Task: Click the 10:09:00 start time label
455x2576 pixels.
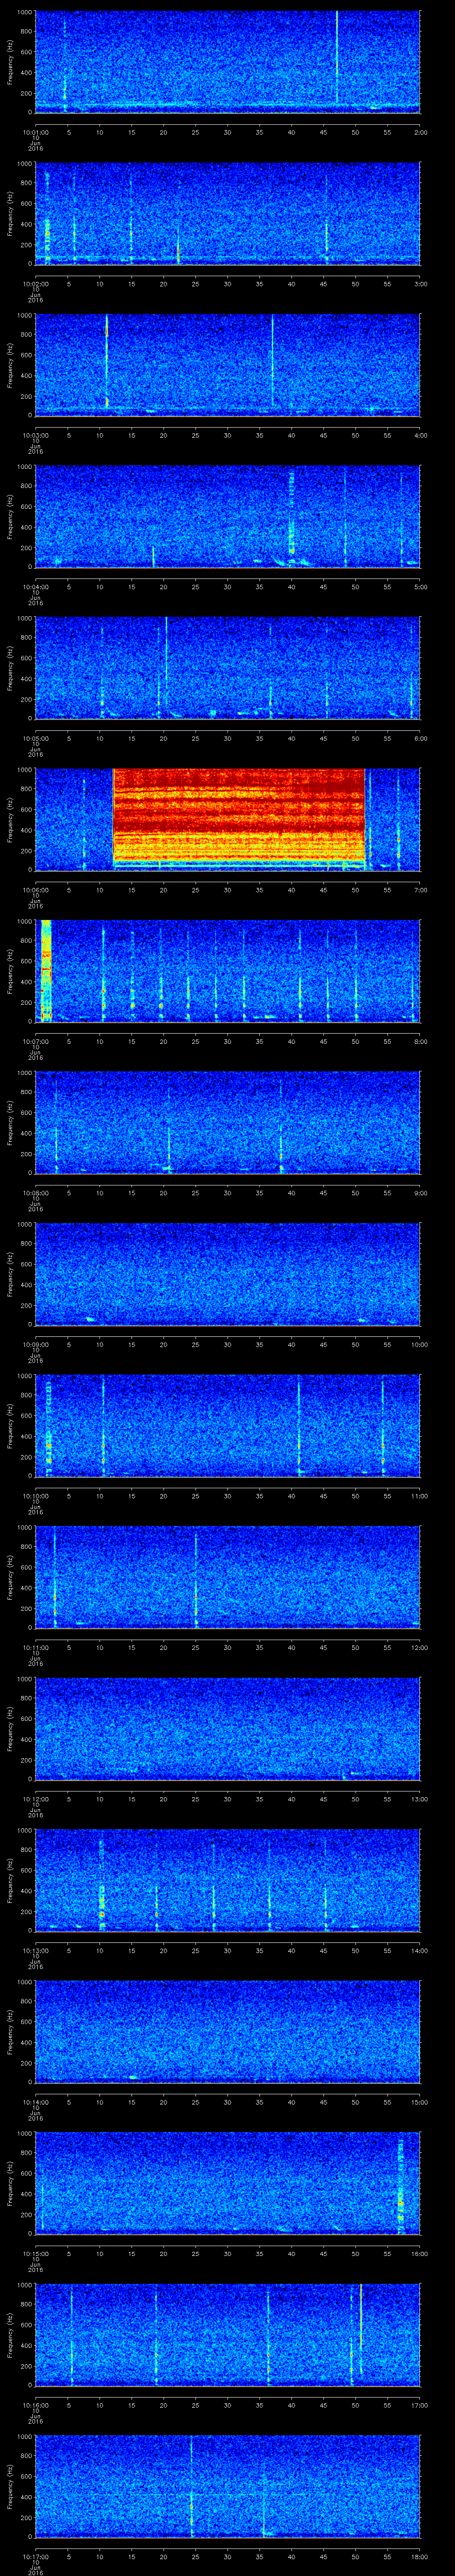Action: [35, 1344]
